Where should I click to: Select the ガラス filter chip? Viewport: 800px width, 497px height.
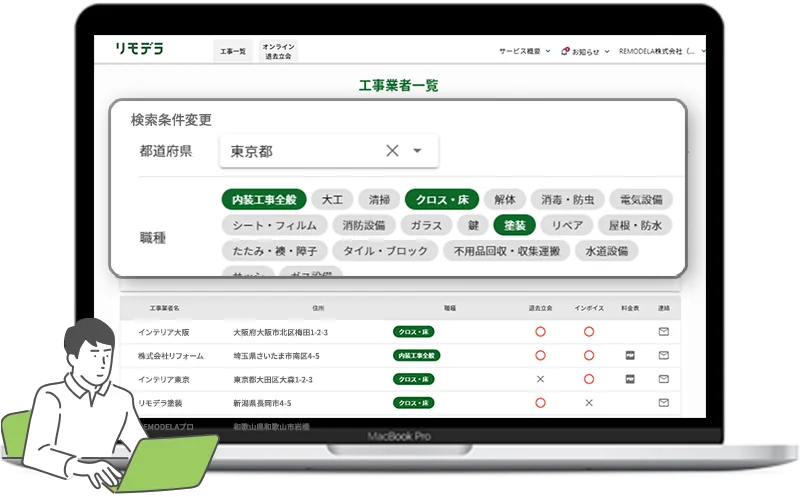coord(426,225)
